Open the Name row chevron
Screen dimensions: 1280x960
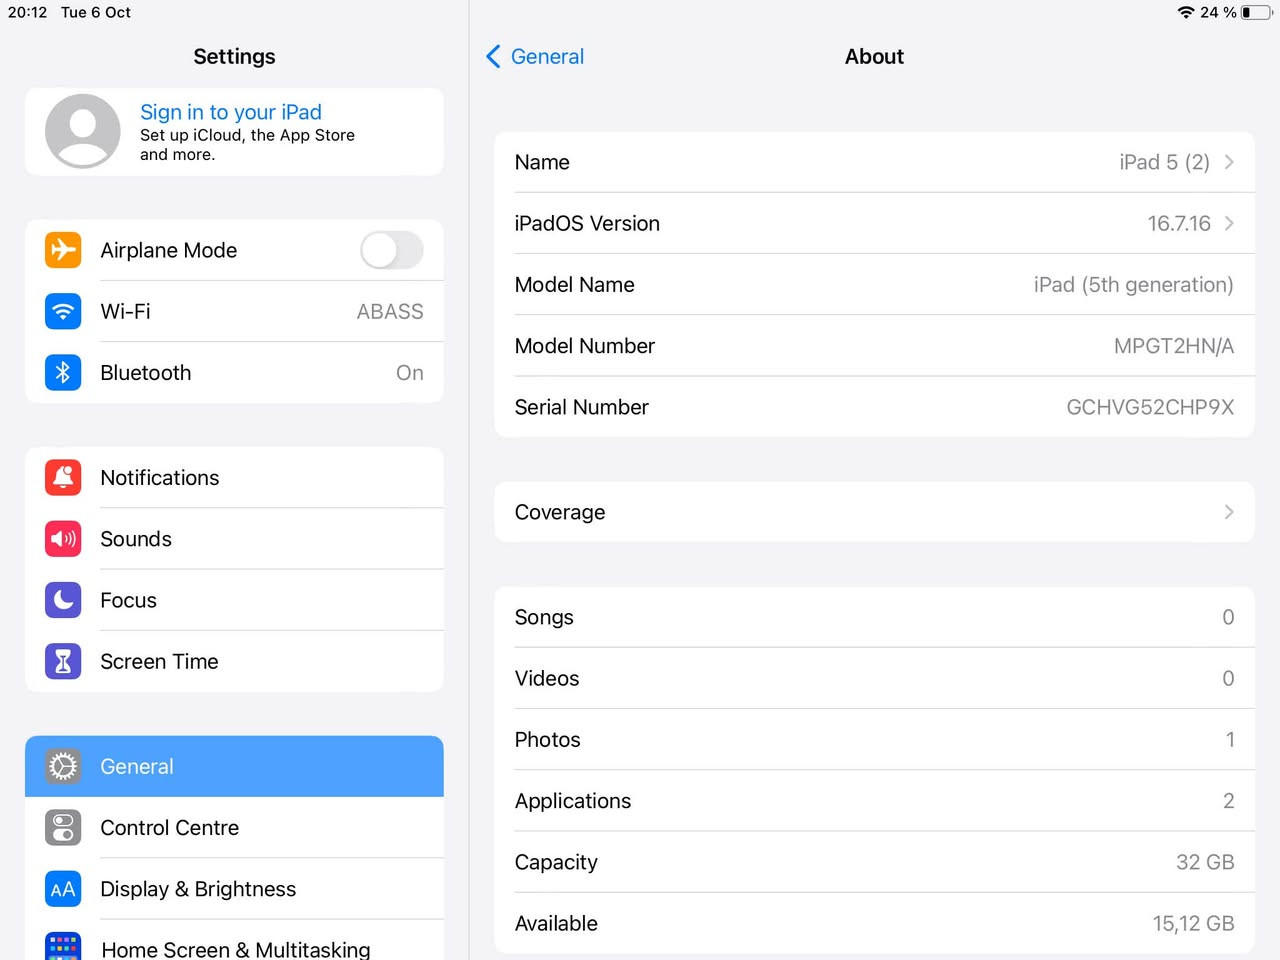tap(1229, 162)
